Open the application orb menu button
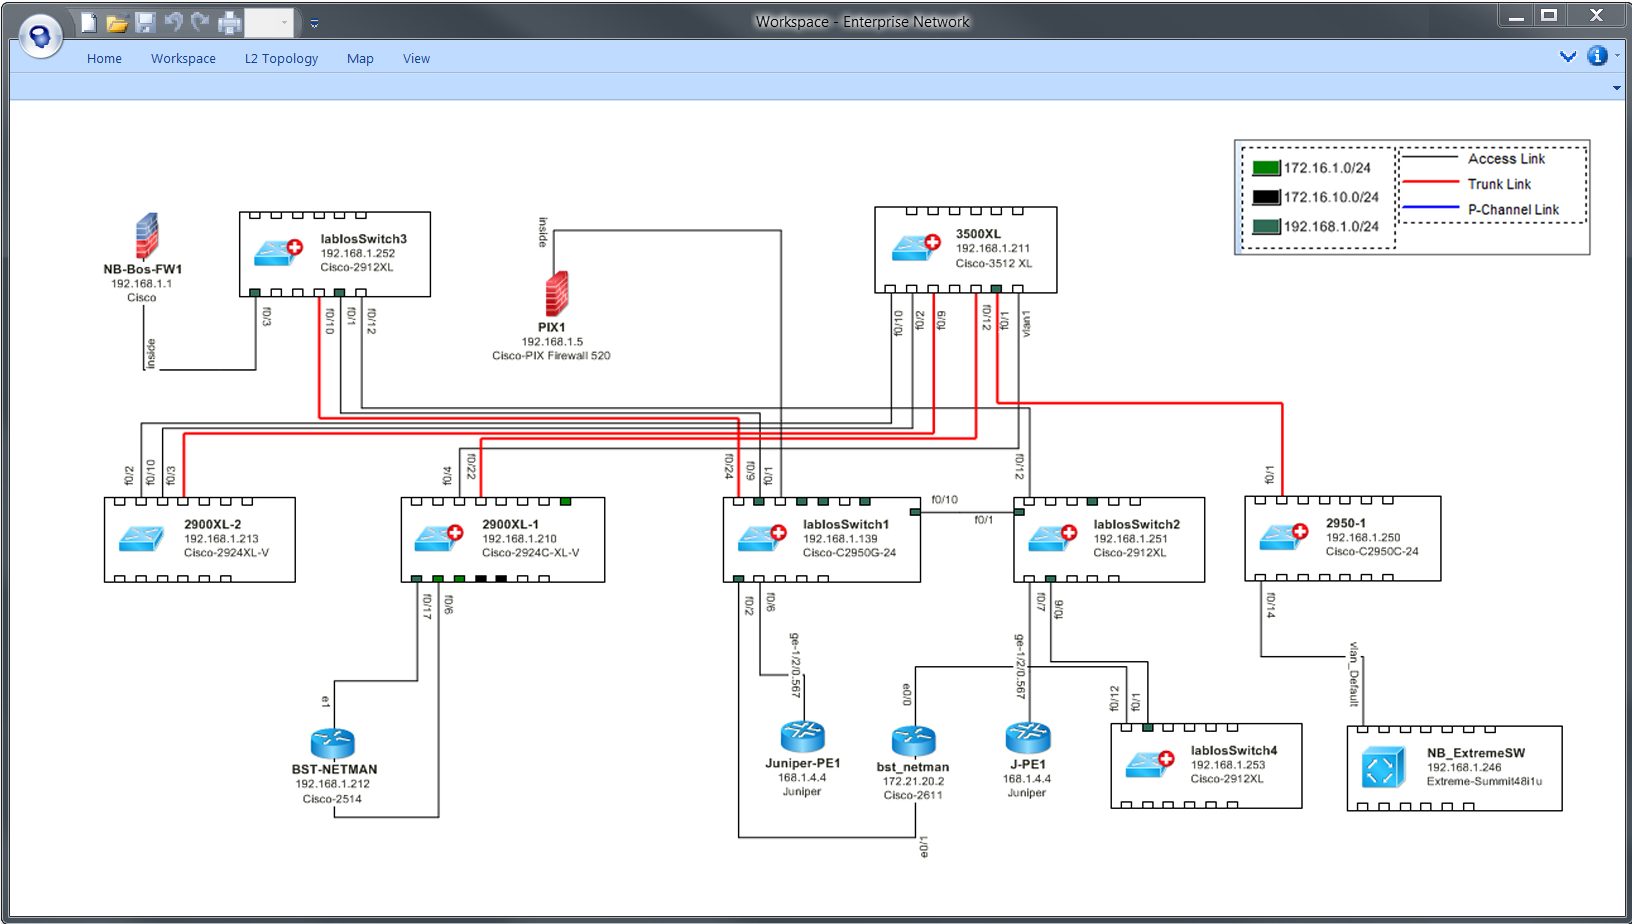Viewport: 1632px width, 924px height. 41,37
